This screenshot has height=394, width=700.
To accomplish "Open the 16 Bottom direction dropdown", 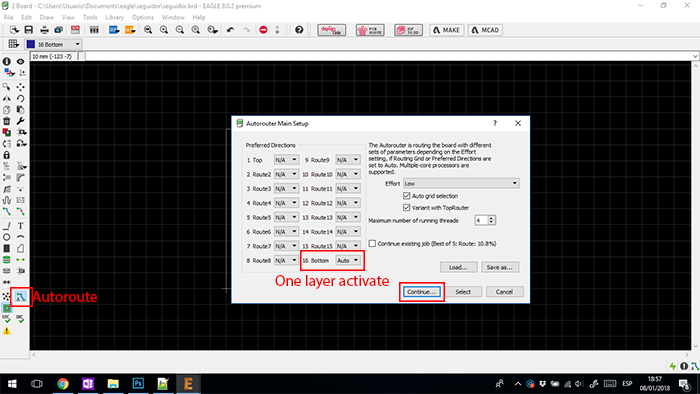I will [348, 260].
